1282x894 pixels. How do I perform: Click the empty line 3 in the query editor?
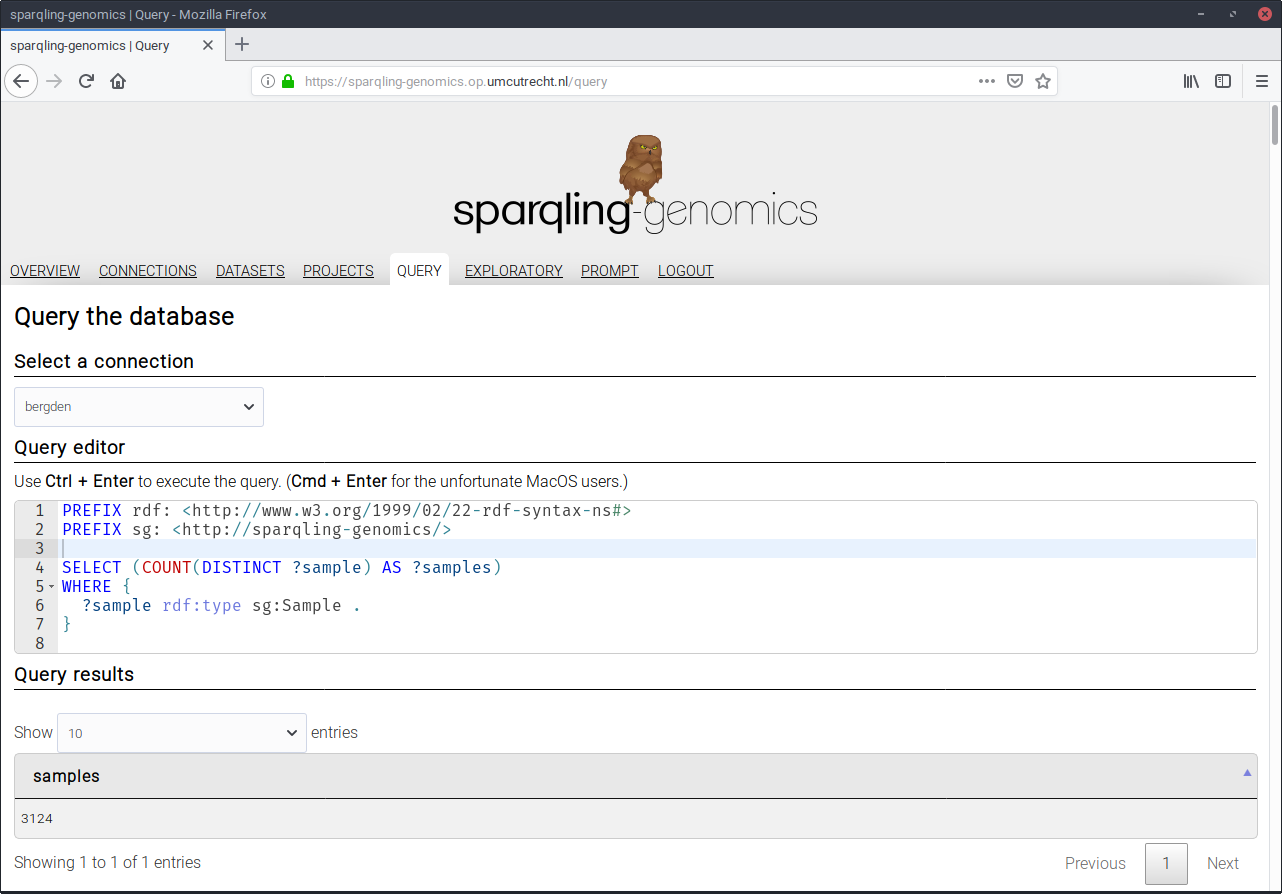pyautogui.click(x=657, y=548)
